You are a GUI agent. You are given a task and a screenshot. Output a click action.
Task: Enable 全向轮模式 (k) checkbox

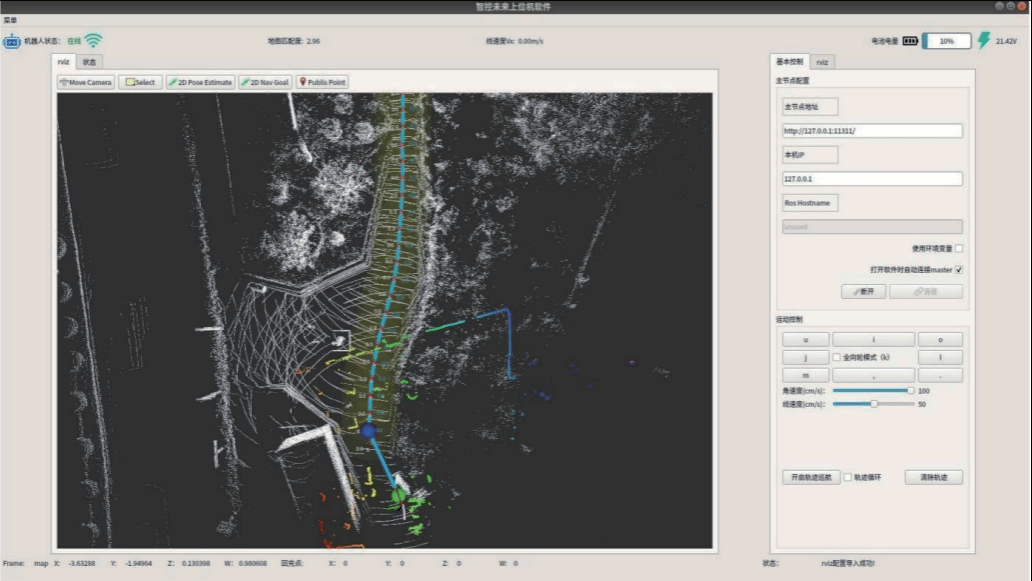(837, 357)
